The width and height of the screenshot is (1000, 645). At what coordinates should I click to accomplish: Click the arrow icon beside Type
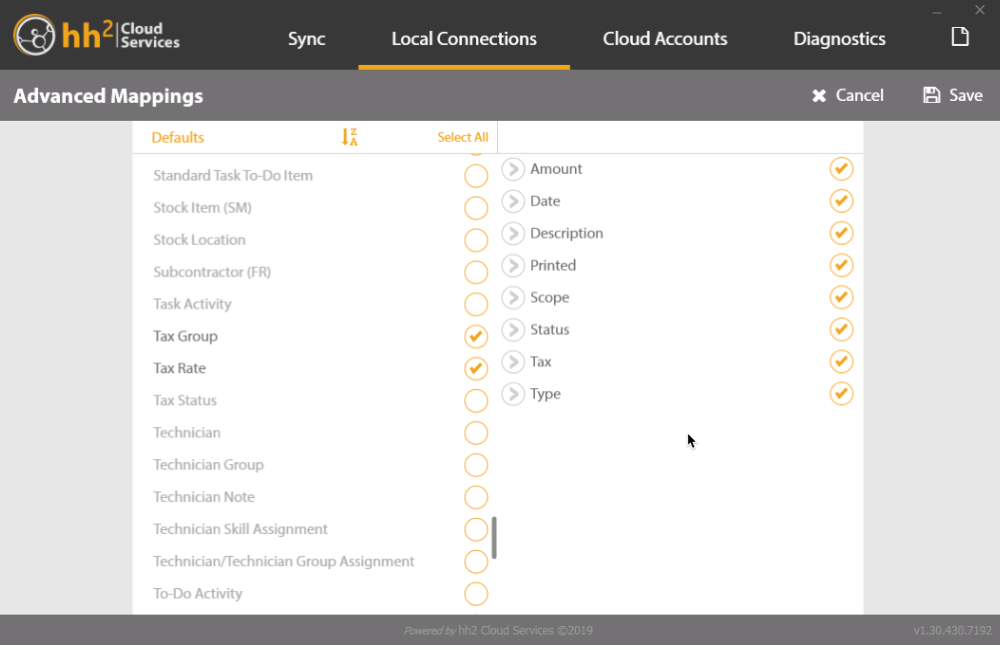[513, 394]
